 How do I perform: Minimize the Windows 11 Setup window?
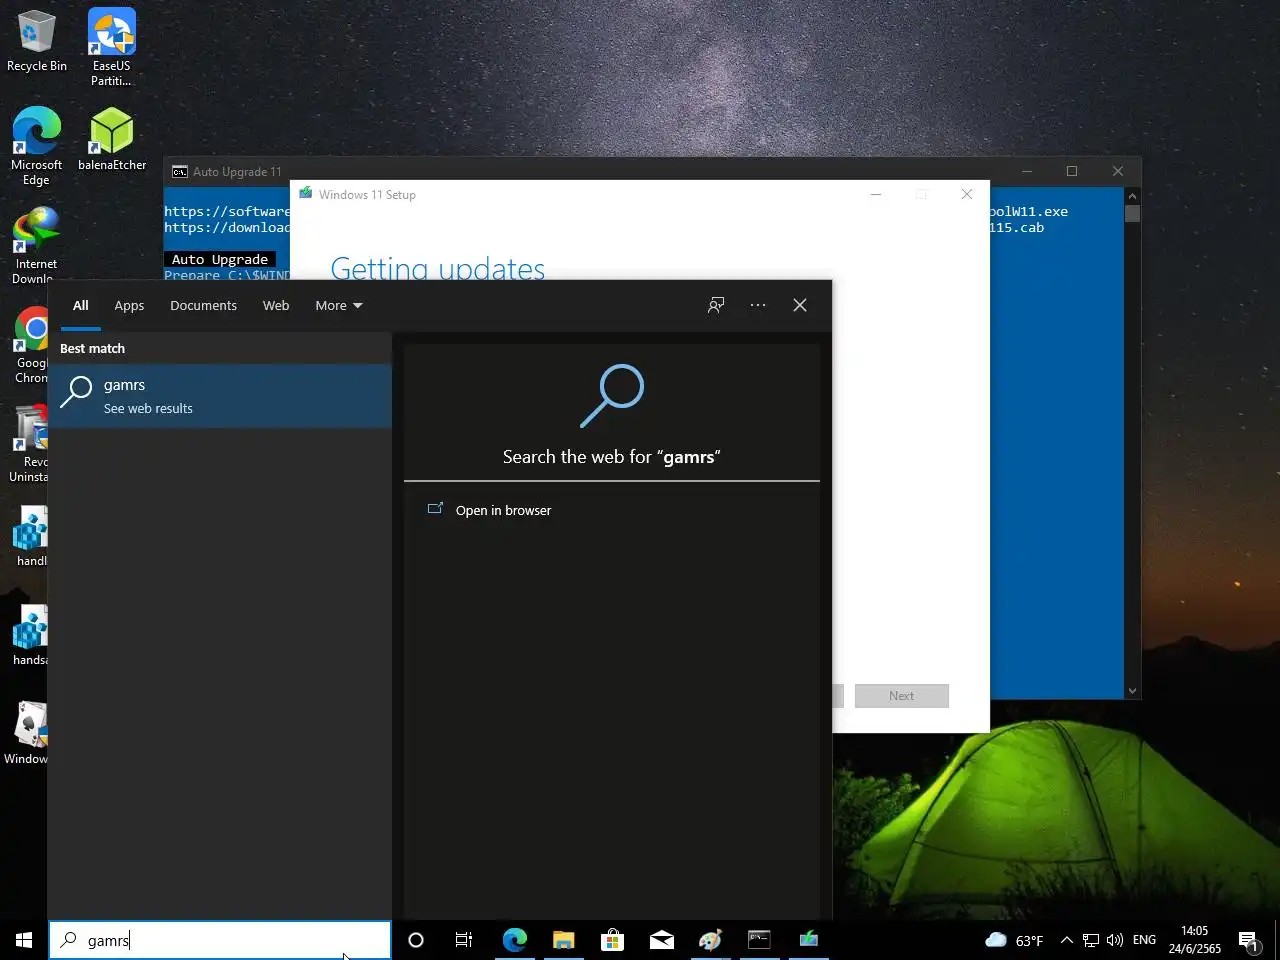coord(876,194)
